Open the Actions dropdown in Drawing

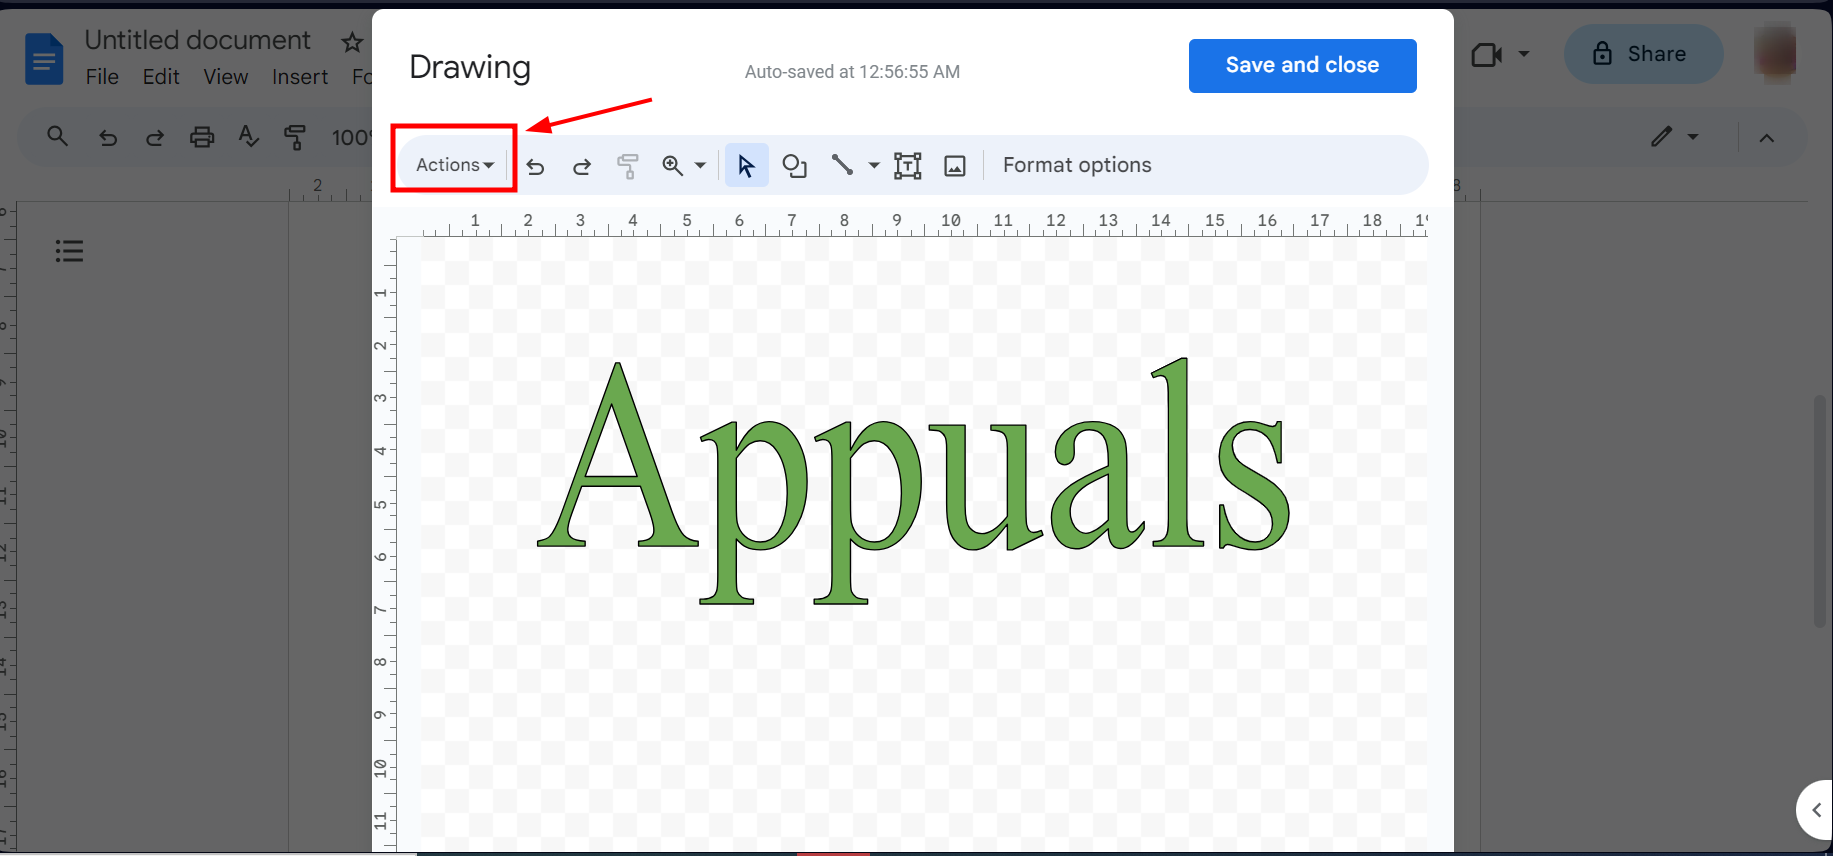point(455,165)
